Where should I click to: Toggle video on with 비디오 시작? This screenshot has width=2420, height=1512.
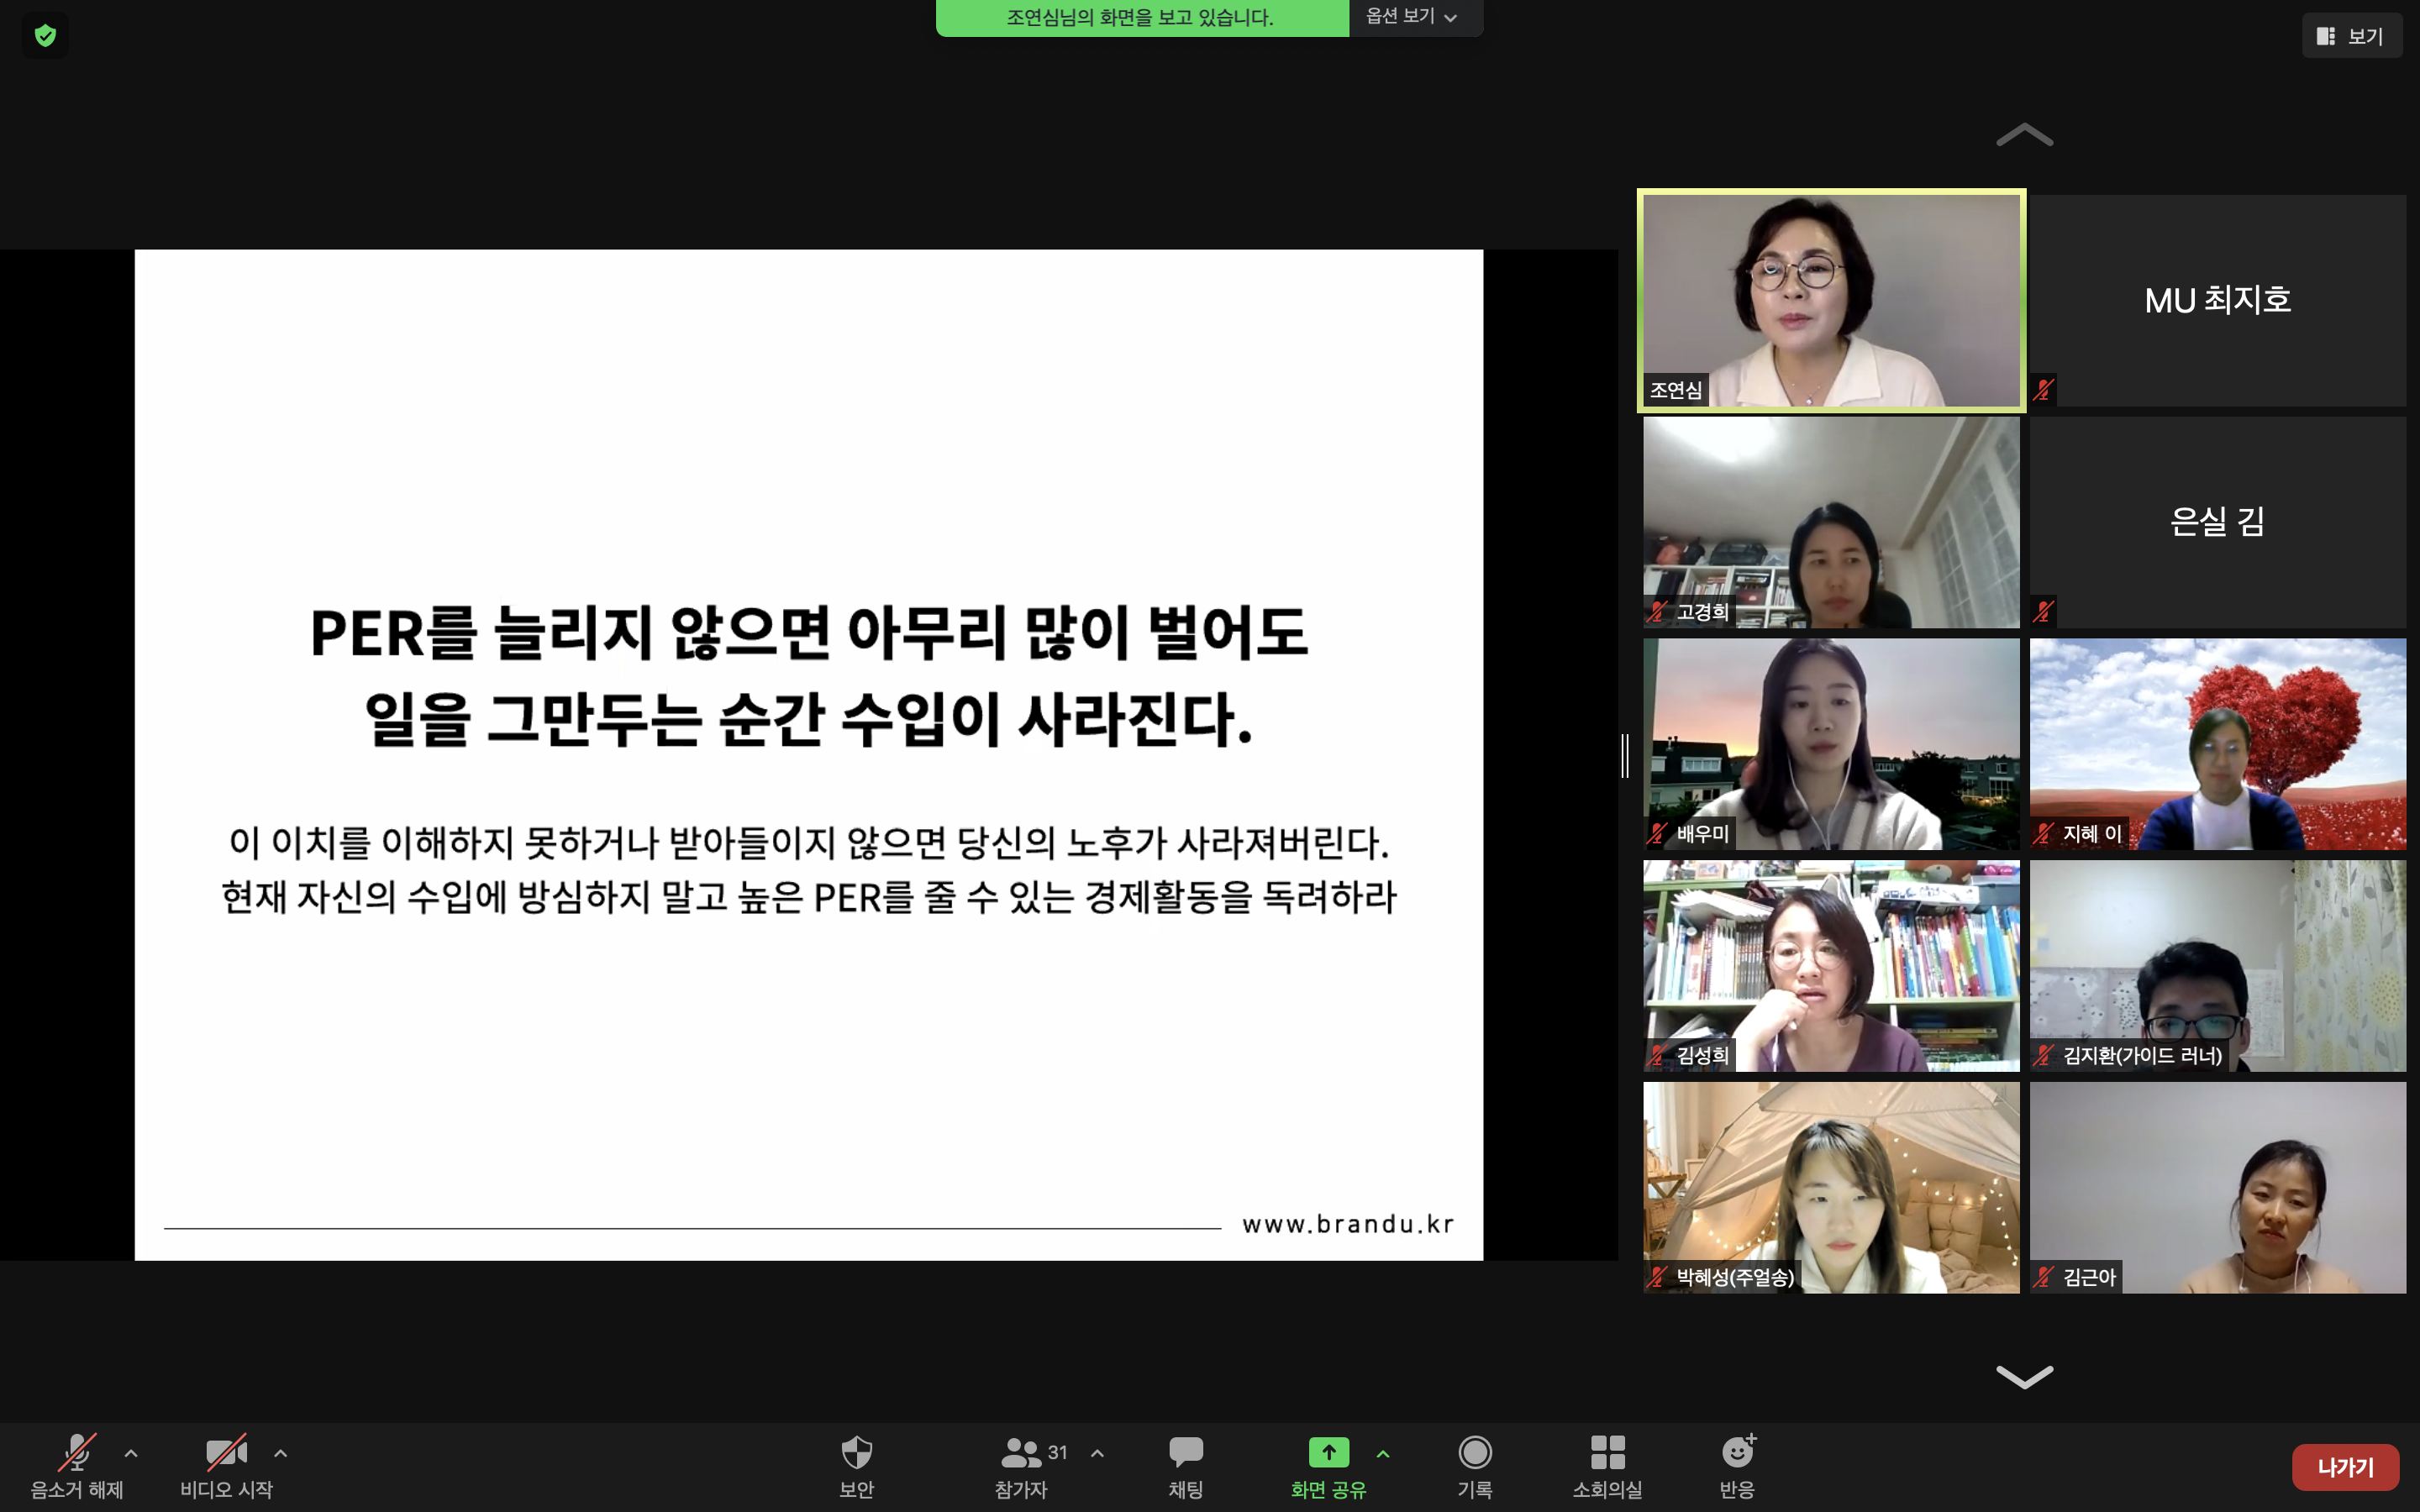click(226, 1453)
